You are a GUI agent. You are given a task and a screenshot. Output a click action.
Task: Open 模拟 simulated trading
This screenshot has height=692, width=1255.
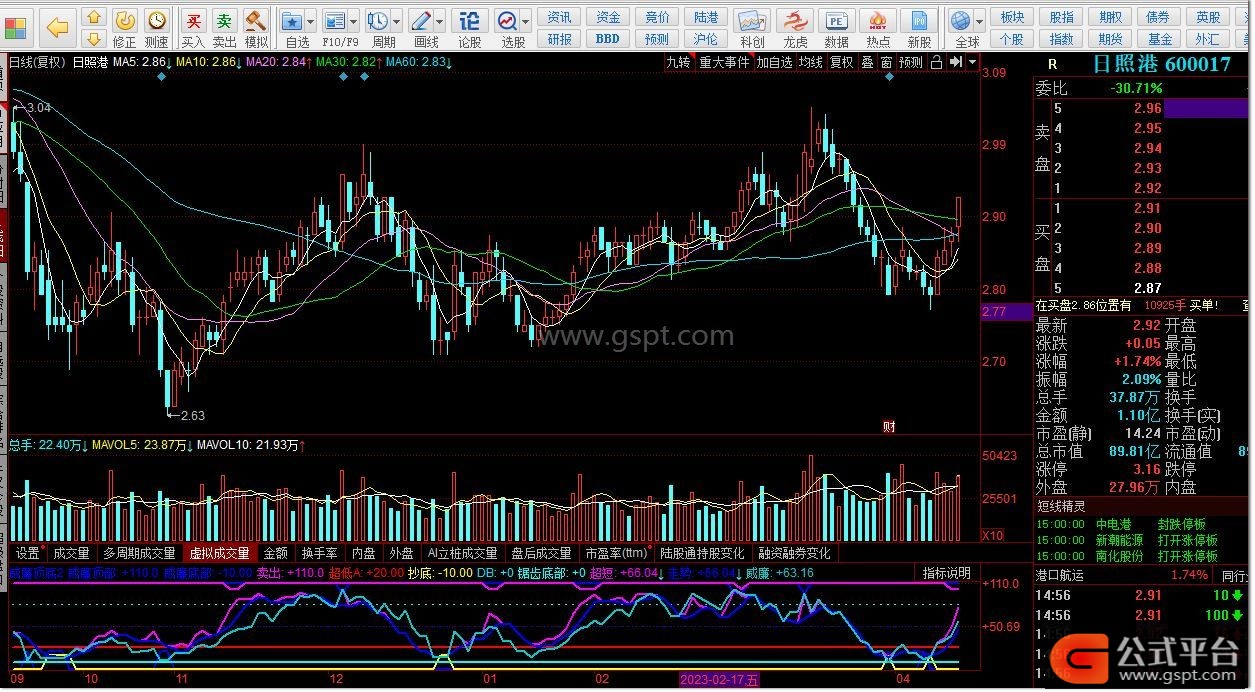(x=256, y=28)
